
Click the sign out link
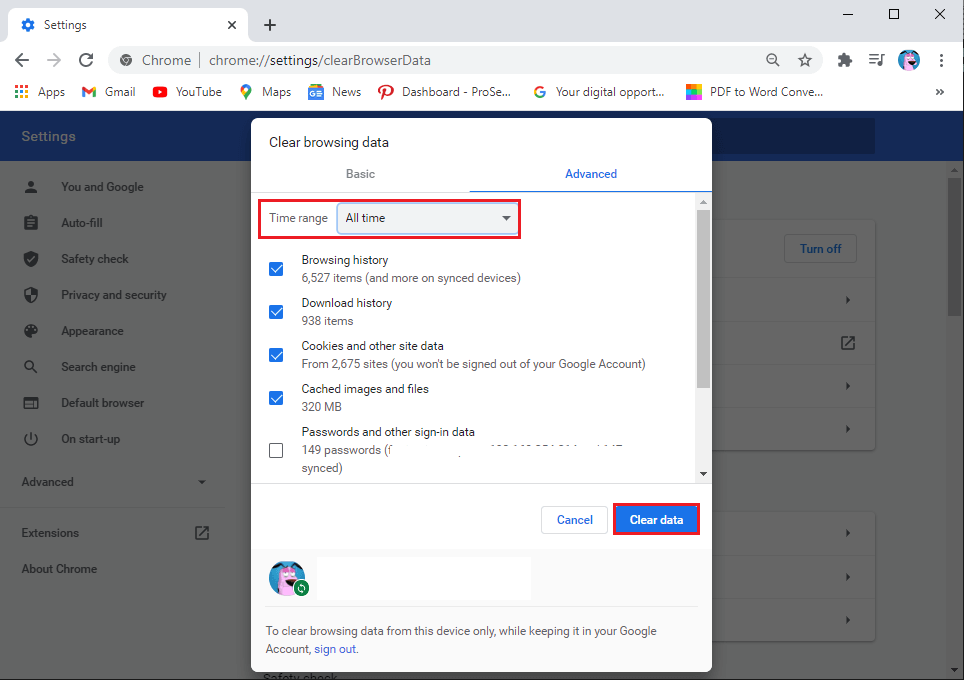pyautogui.click(x=335, y=648)
